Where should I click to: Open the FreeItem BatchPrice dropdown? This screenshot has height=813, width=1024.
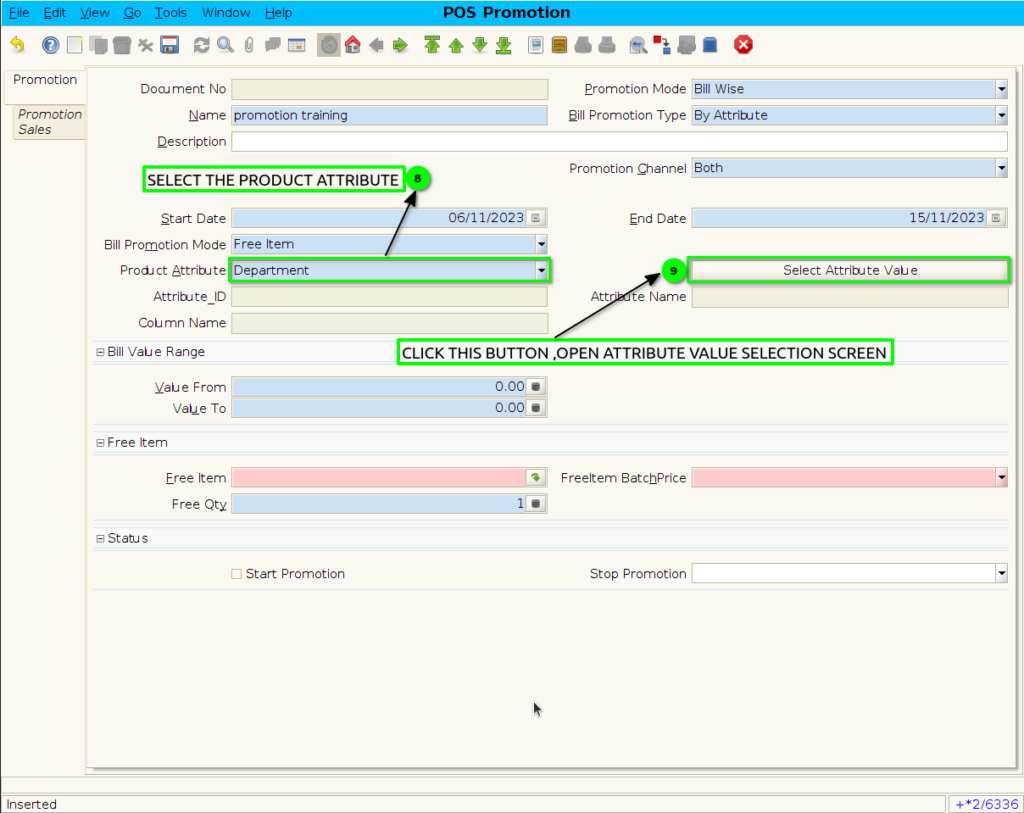[1001, 478]
